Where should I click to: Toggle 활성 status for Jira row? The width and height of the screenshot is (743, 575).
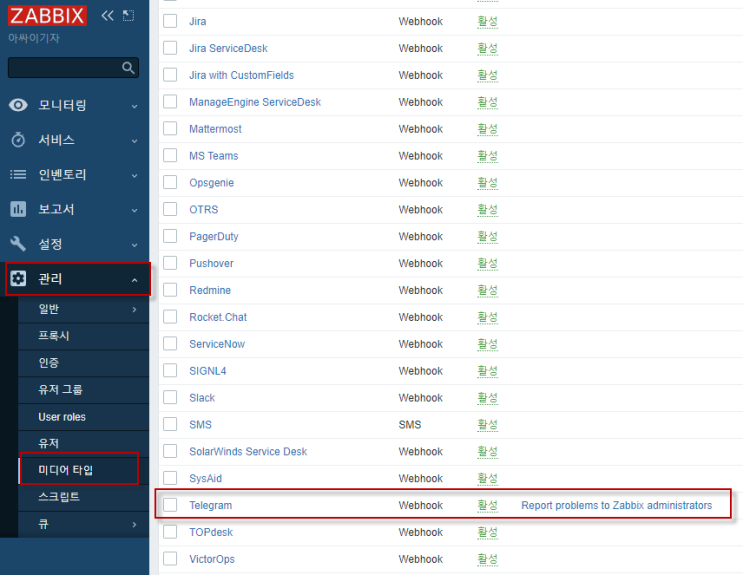click(488, 21)
